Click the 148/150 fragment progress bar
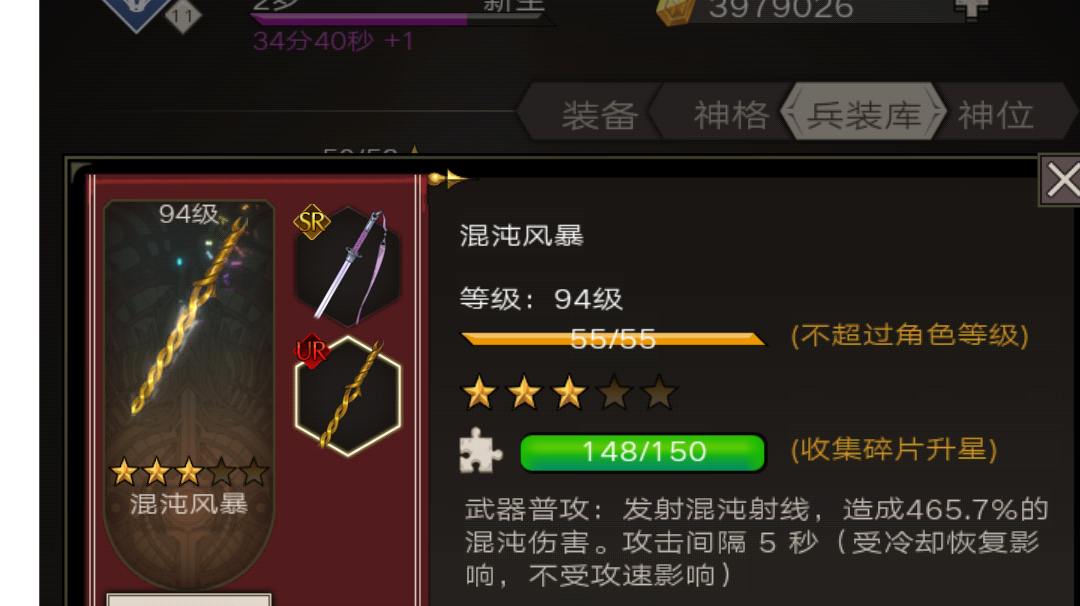The width and height of the screenshot is (1080, 606). (x=643, y=452)
